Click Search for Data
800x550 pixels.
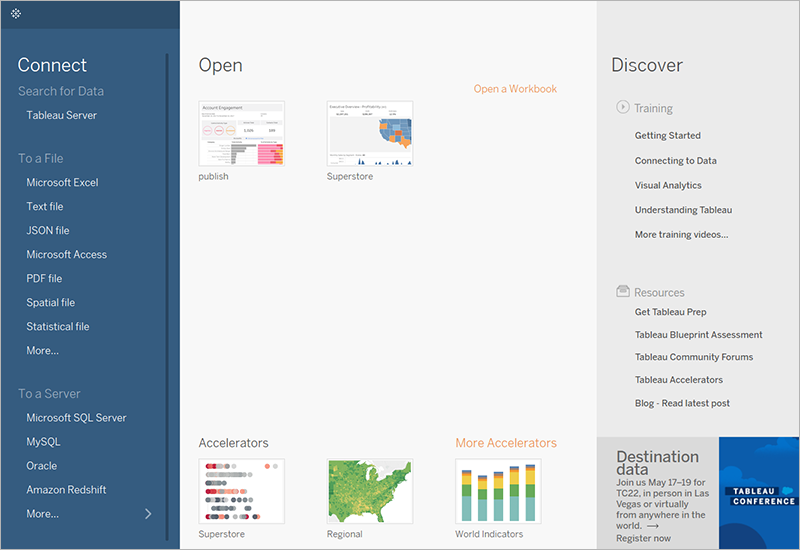[61, 91]
